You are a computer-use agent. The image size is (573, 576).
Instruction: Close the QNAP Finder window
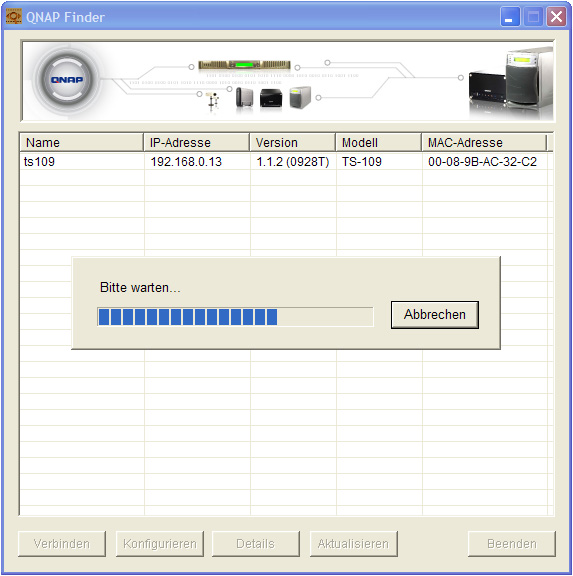(x=556, y=17)
